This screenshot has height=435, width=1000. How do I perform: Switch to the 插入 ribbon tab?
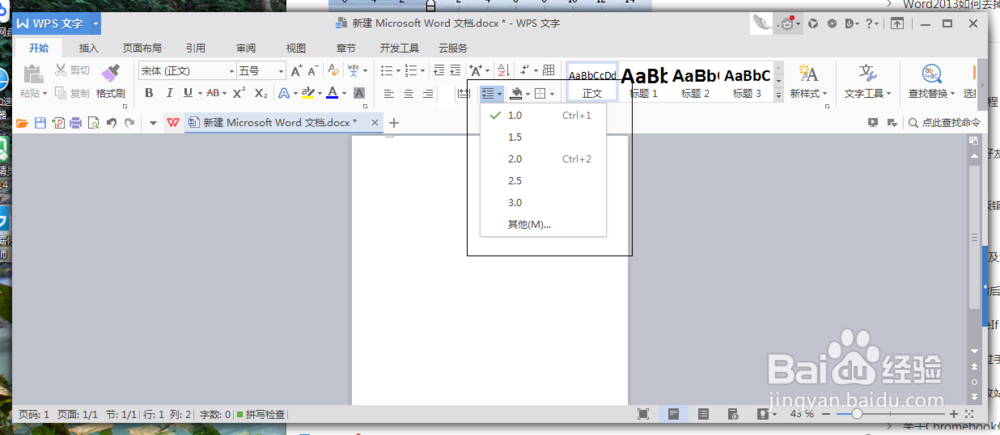pyautogui.click(x=89, y=48)
